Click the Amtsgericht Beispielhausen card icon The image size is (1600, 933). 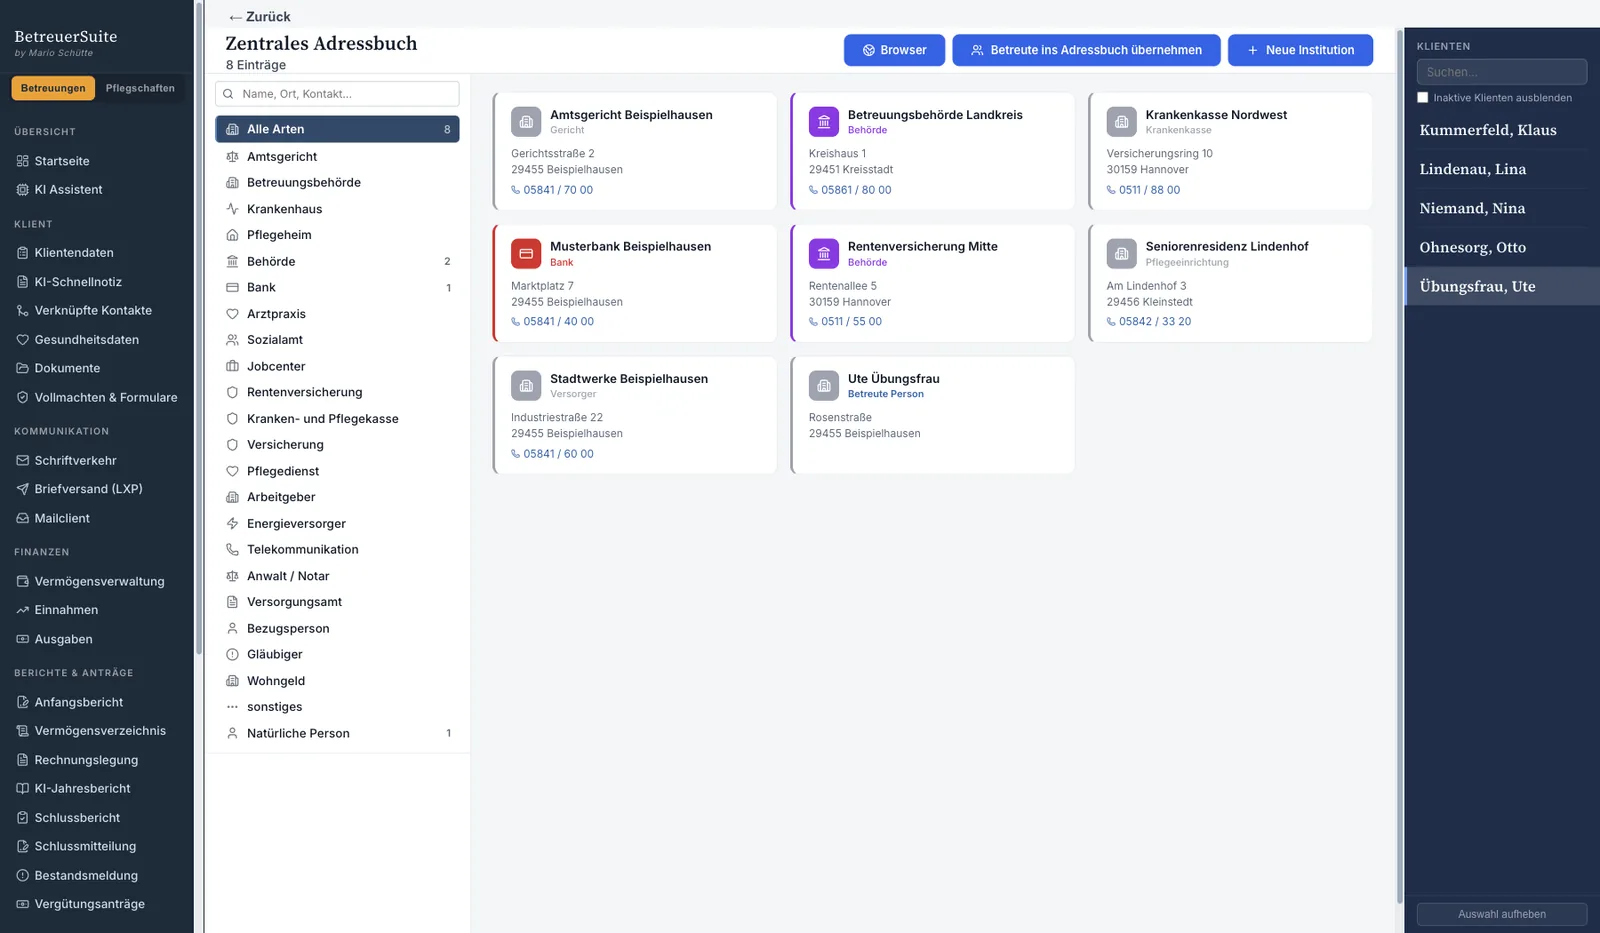tap(526, 122)
